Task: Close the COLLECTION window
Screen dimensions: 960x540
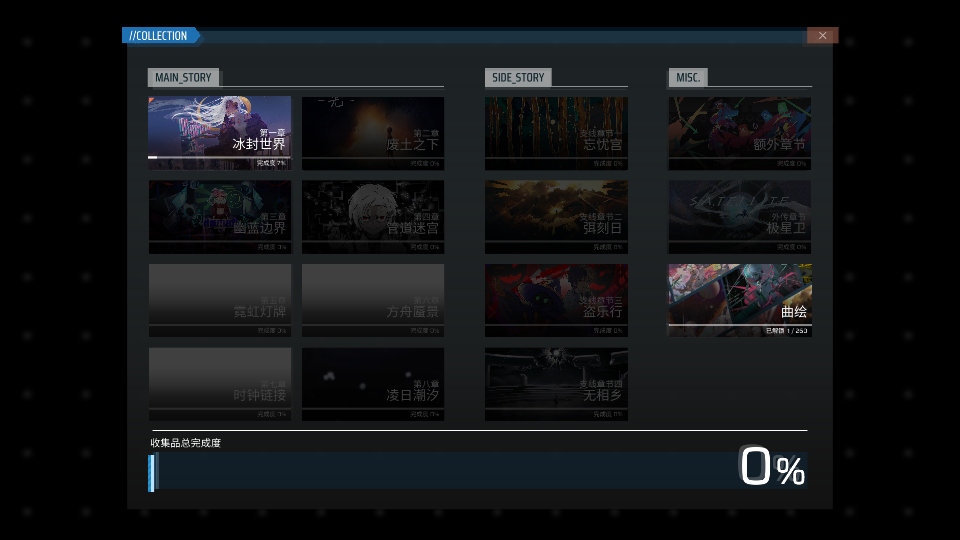Action: pos(822,36)
